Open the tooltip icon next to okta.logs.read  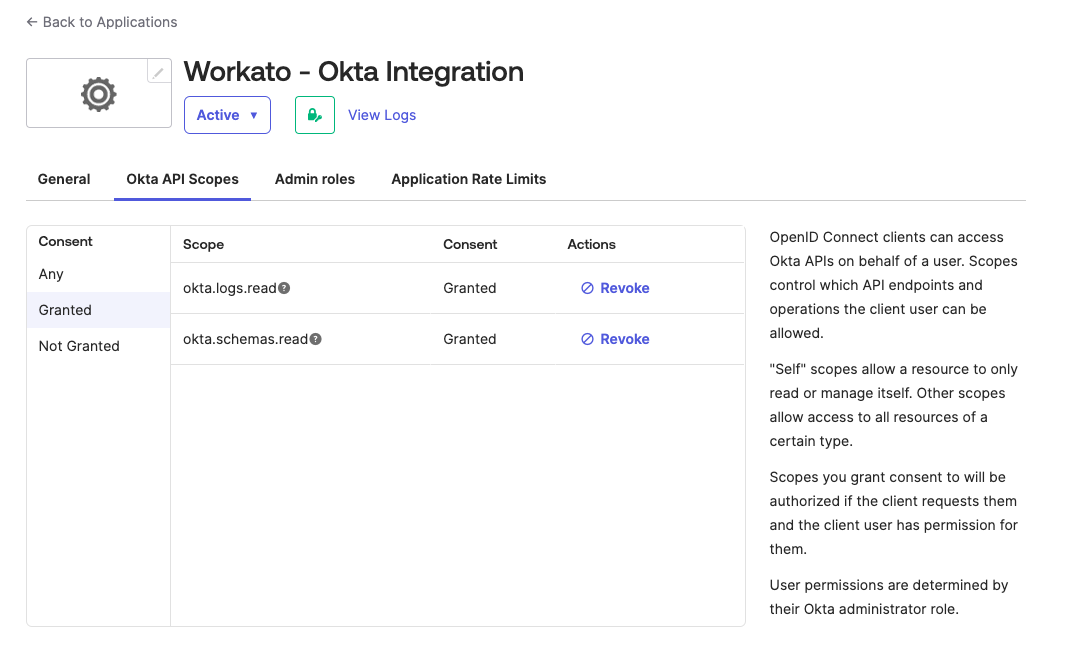pyautogui.click(x=283, y=288)
